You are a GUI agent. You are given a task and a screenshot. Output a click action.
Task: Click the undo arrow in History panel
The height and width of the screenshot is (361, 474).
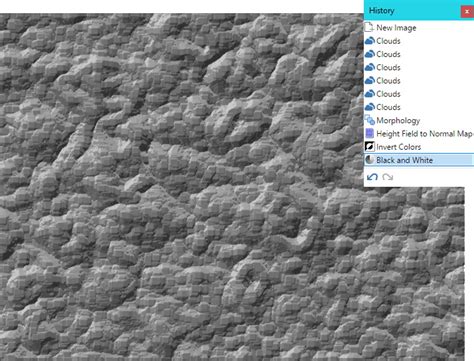372,177
